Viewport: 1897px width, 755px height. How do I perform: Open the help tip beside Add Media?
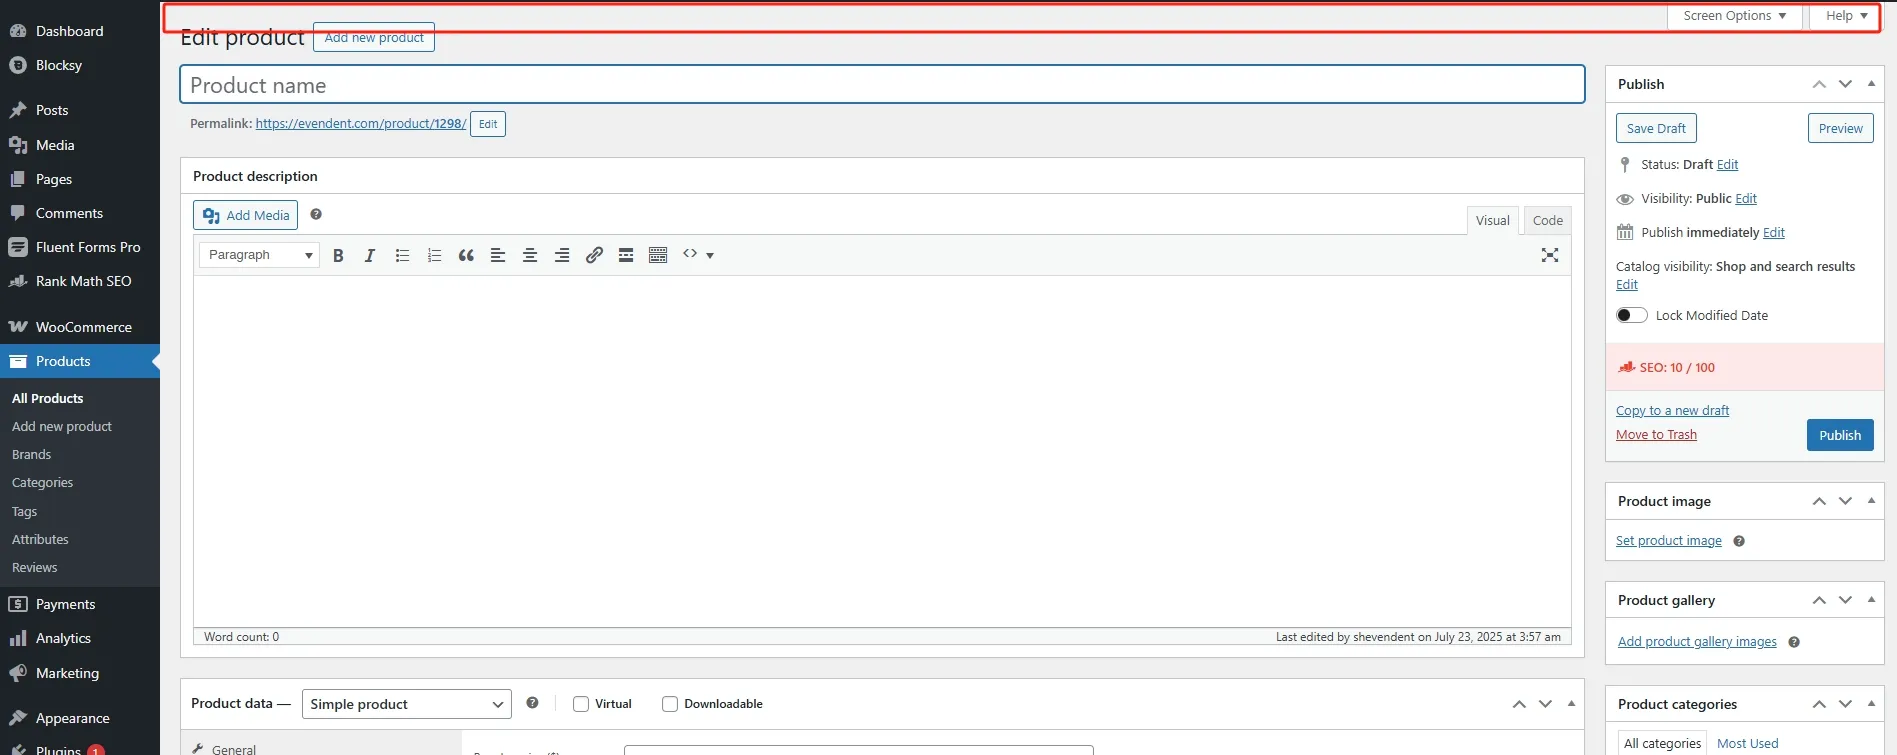(x=316, y=214)
